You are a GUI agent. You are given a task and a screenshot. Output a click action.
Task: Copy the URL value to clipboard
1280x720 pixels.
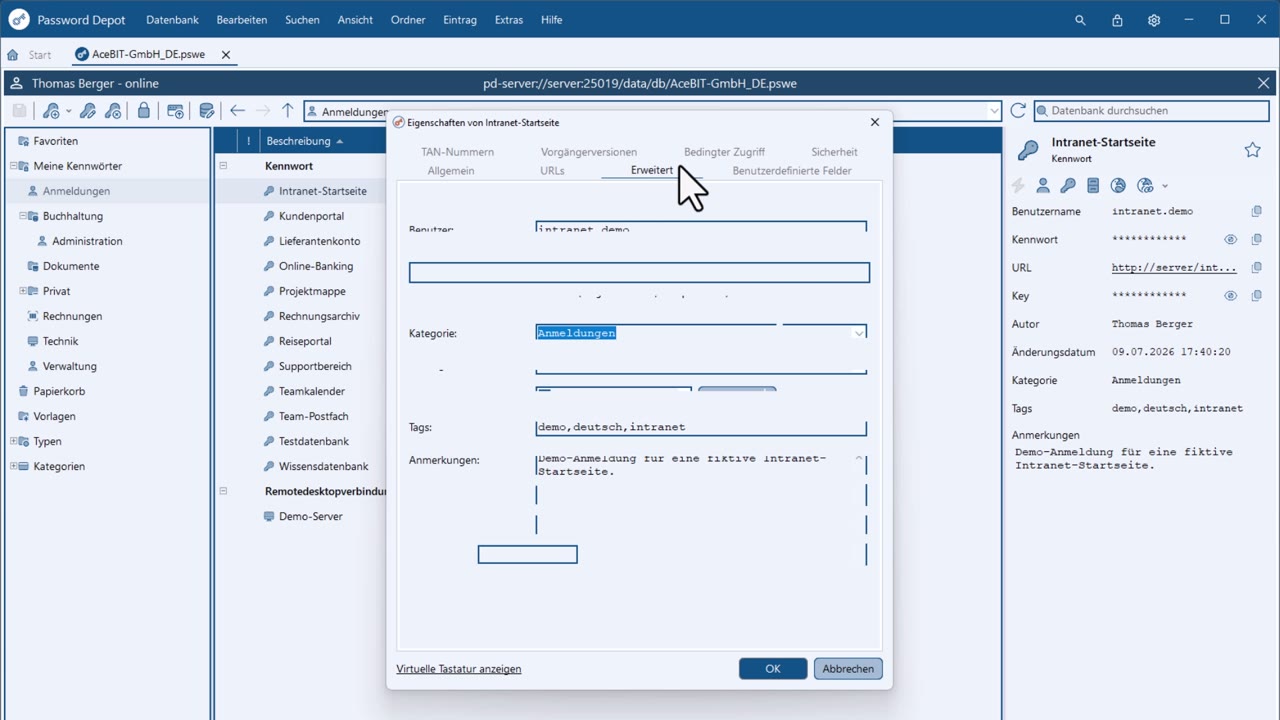point(1257,267)
